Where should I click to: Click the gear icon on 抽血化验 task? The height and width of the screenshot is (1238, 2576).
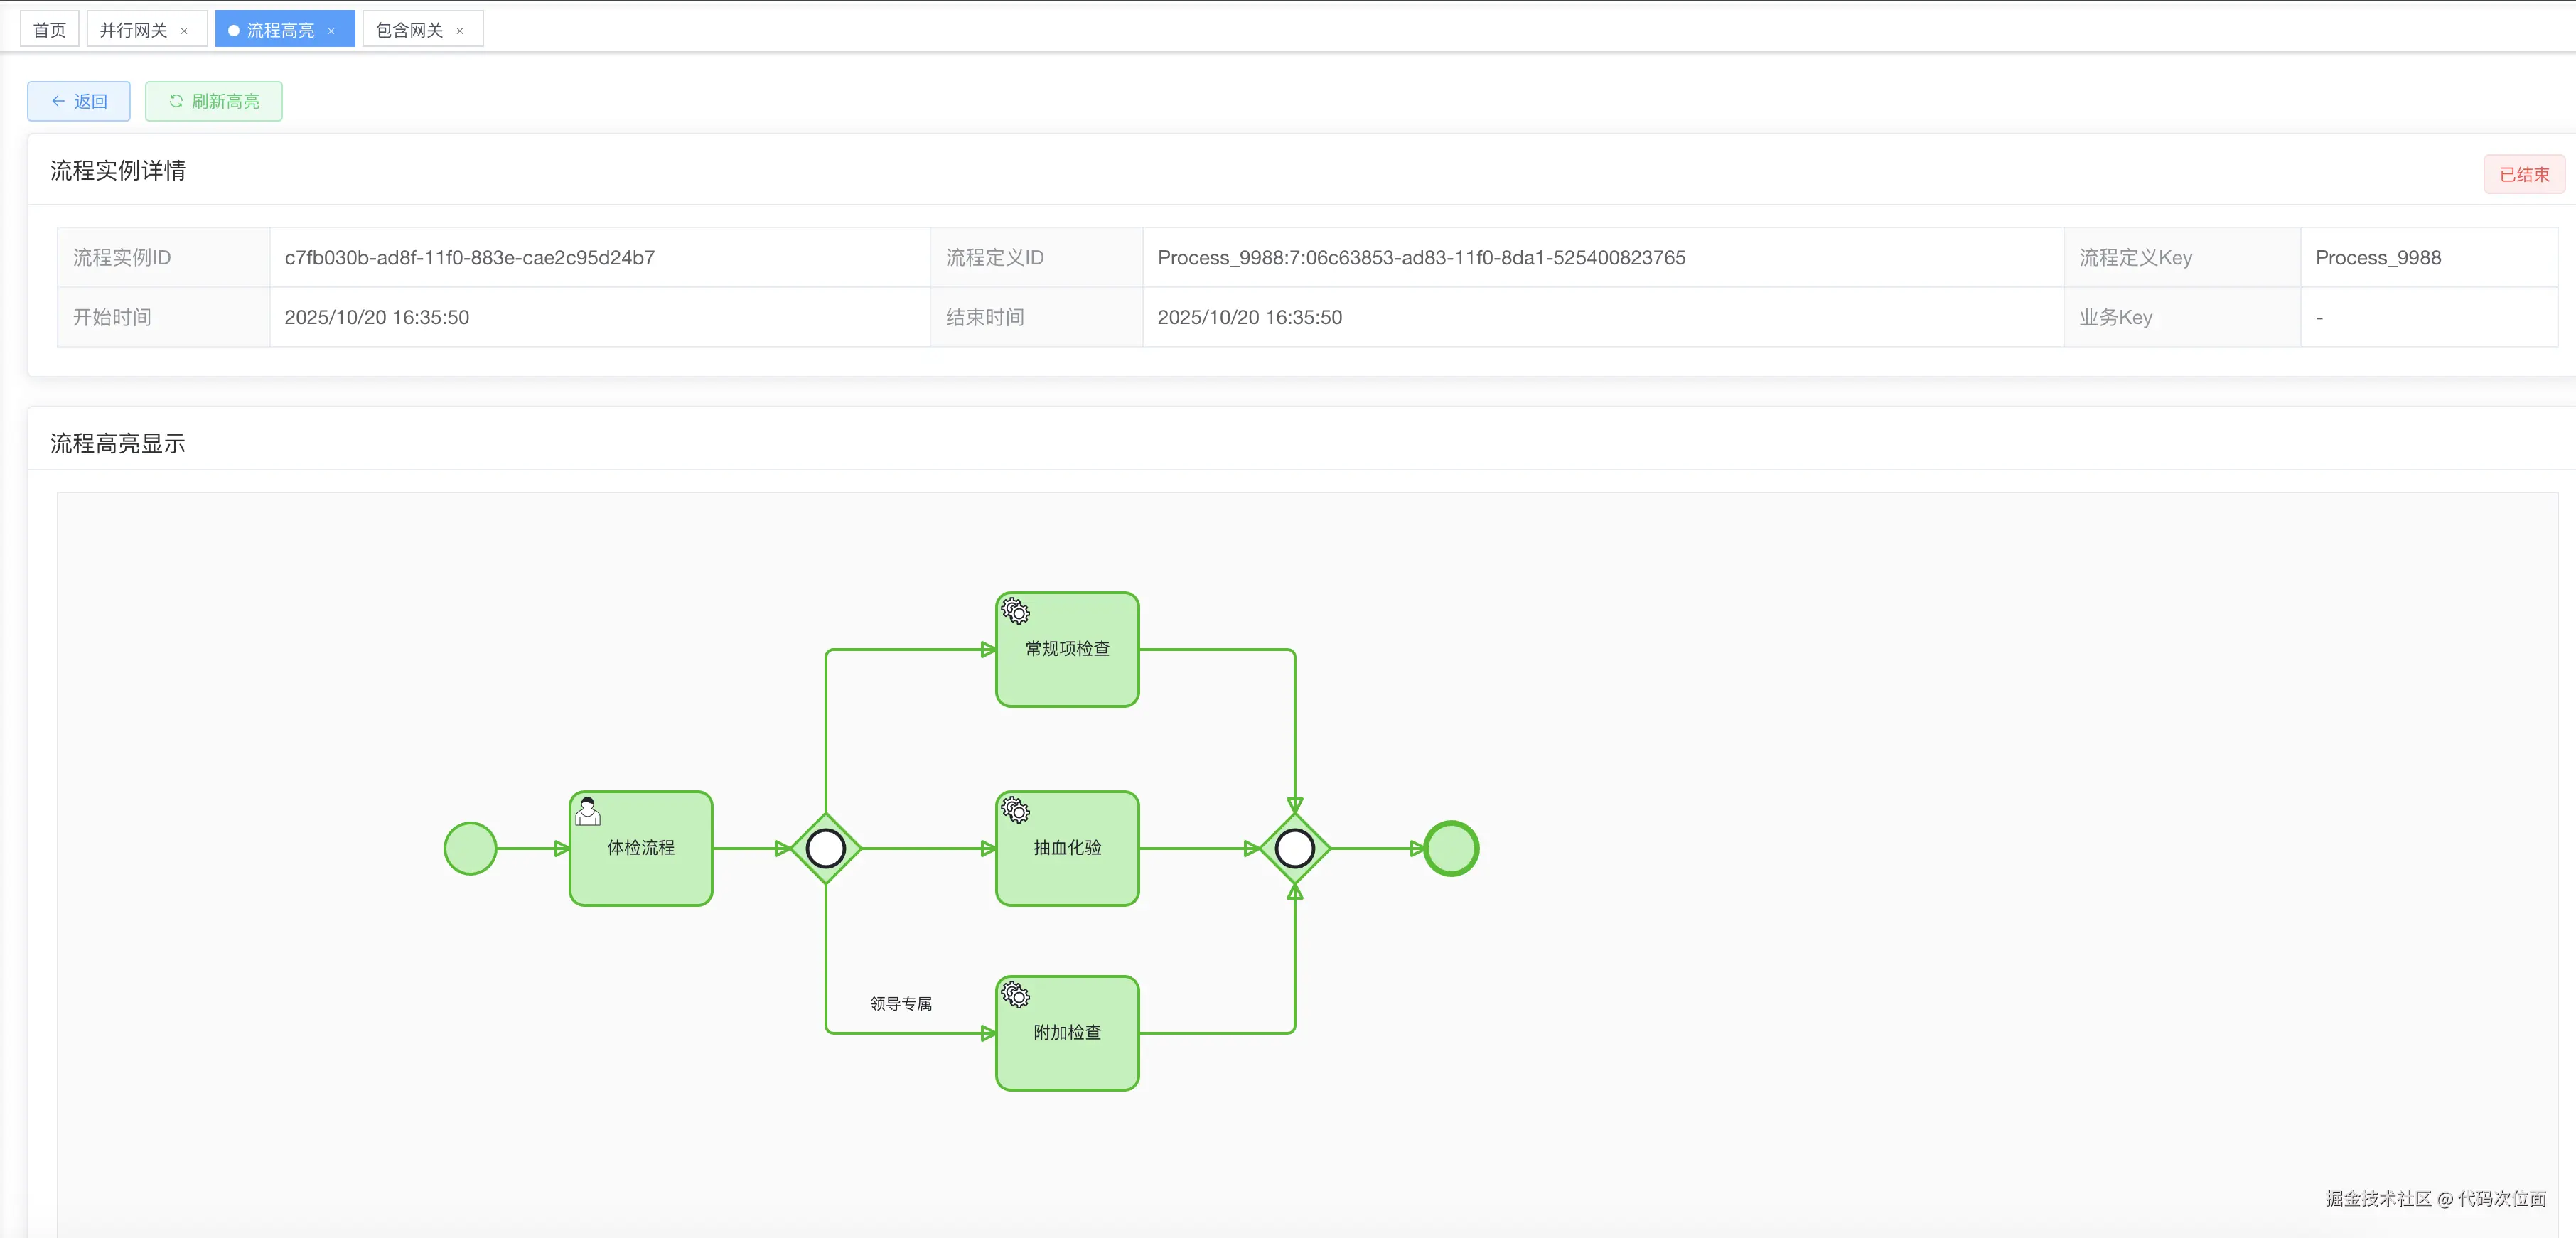(x=1015, y=809)
